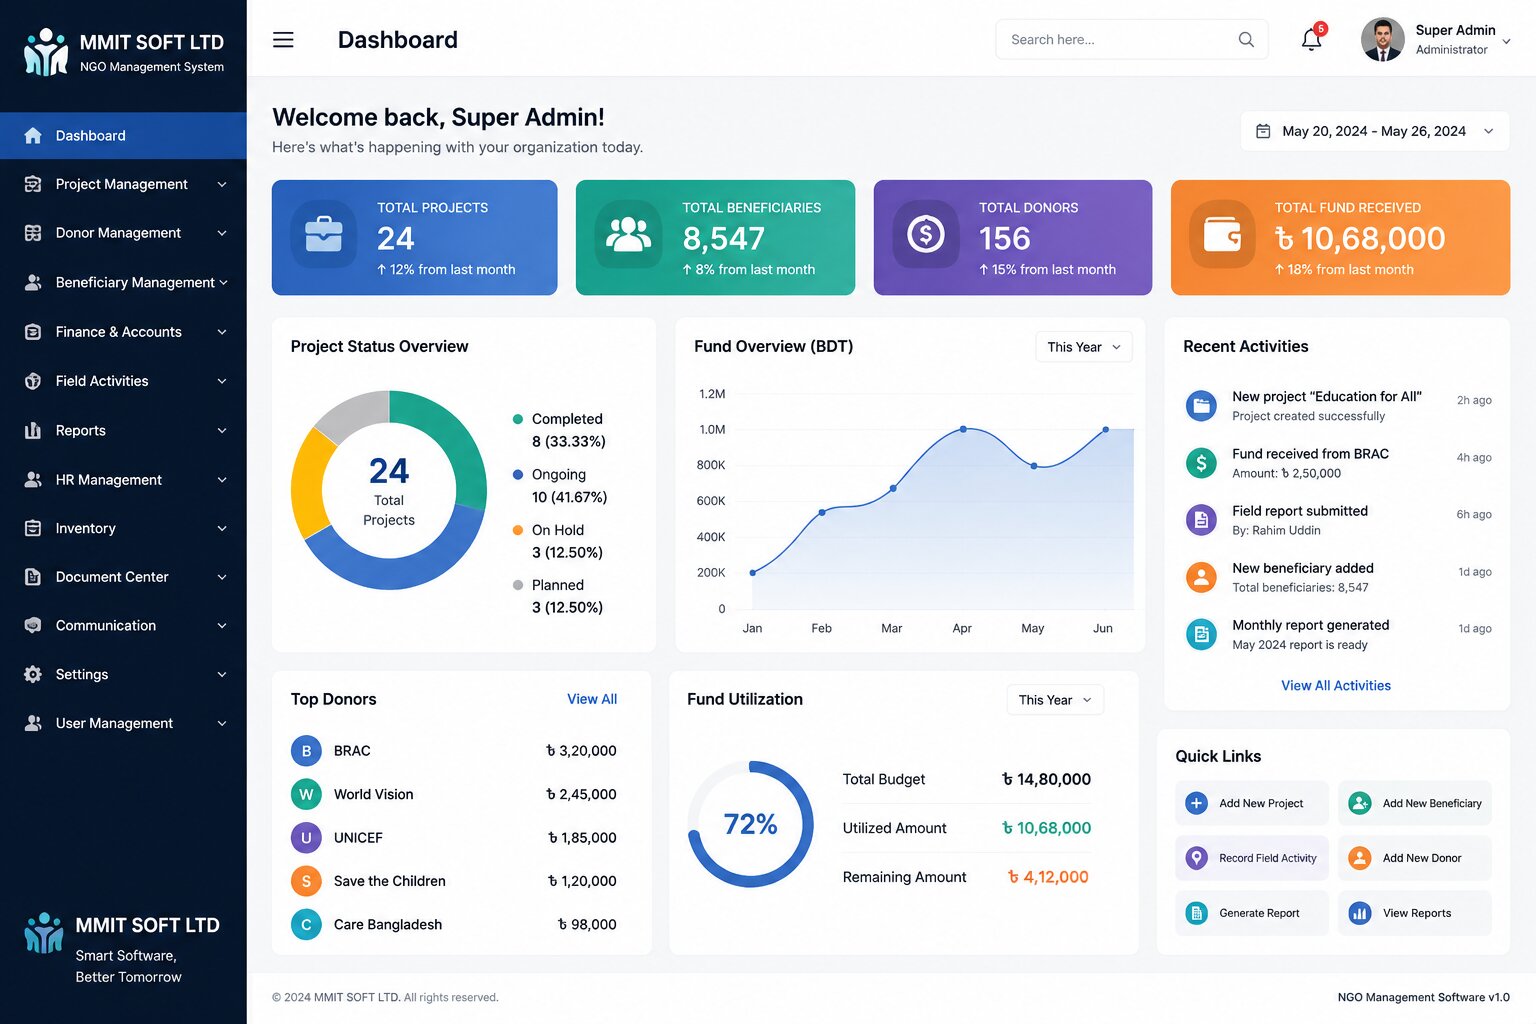Click the dollar icon beside Fund received from BRAC

click(x=1201, y=462)
